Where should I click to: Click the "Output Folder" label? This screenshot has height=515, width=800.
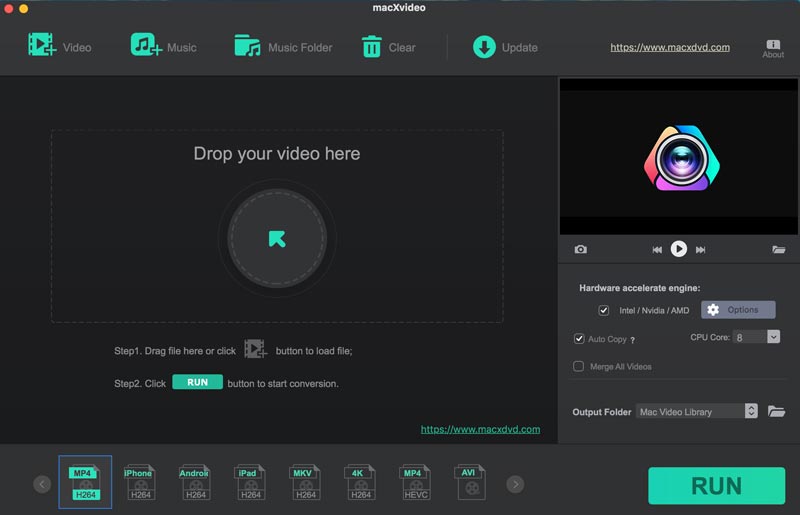pos(602,412)
